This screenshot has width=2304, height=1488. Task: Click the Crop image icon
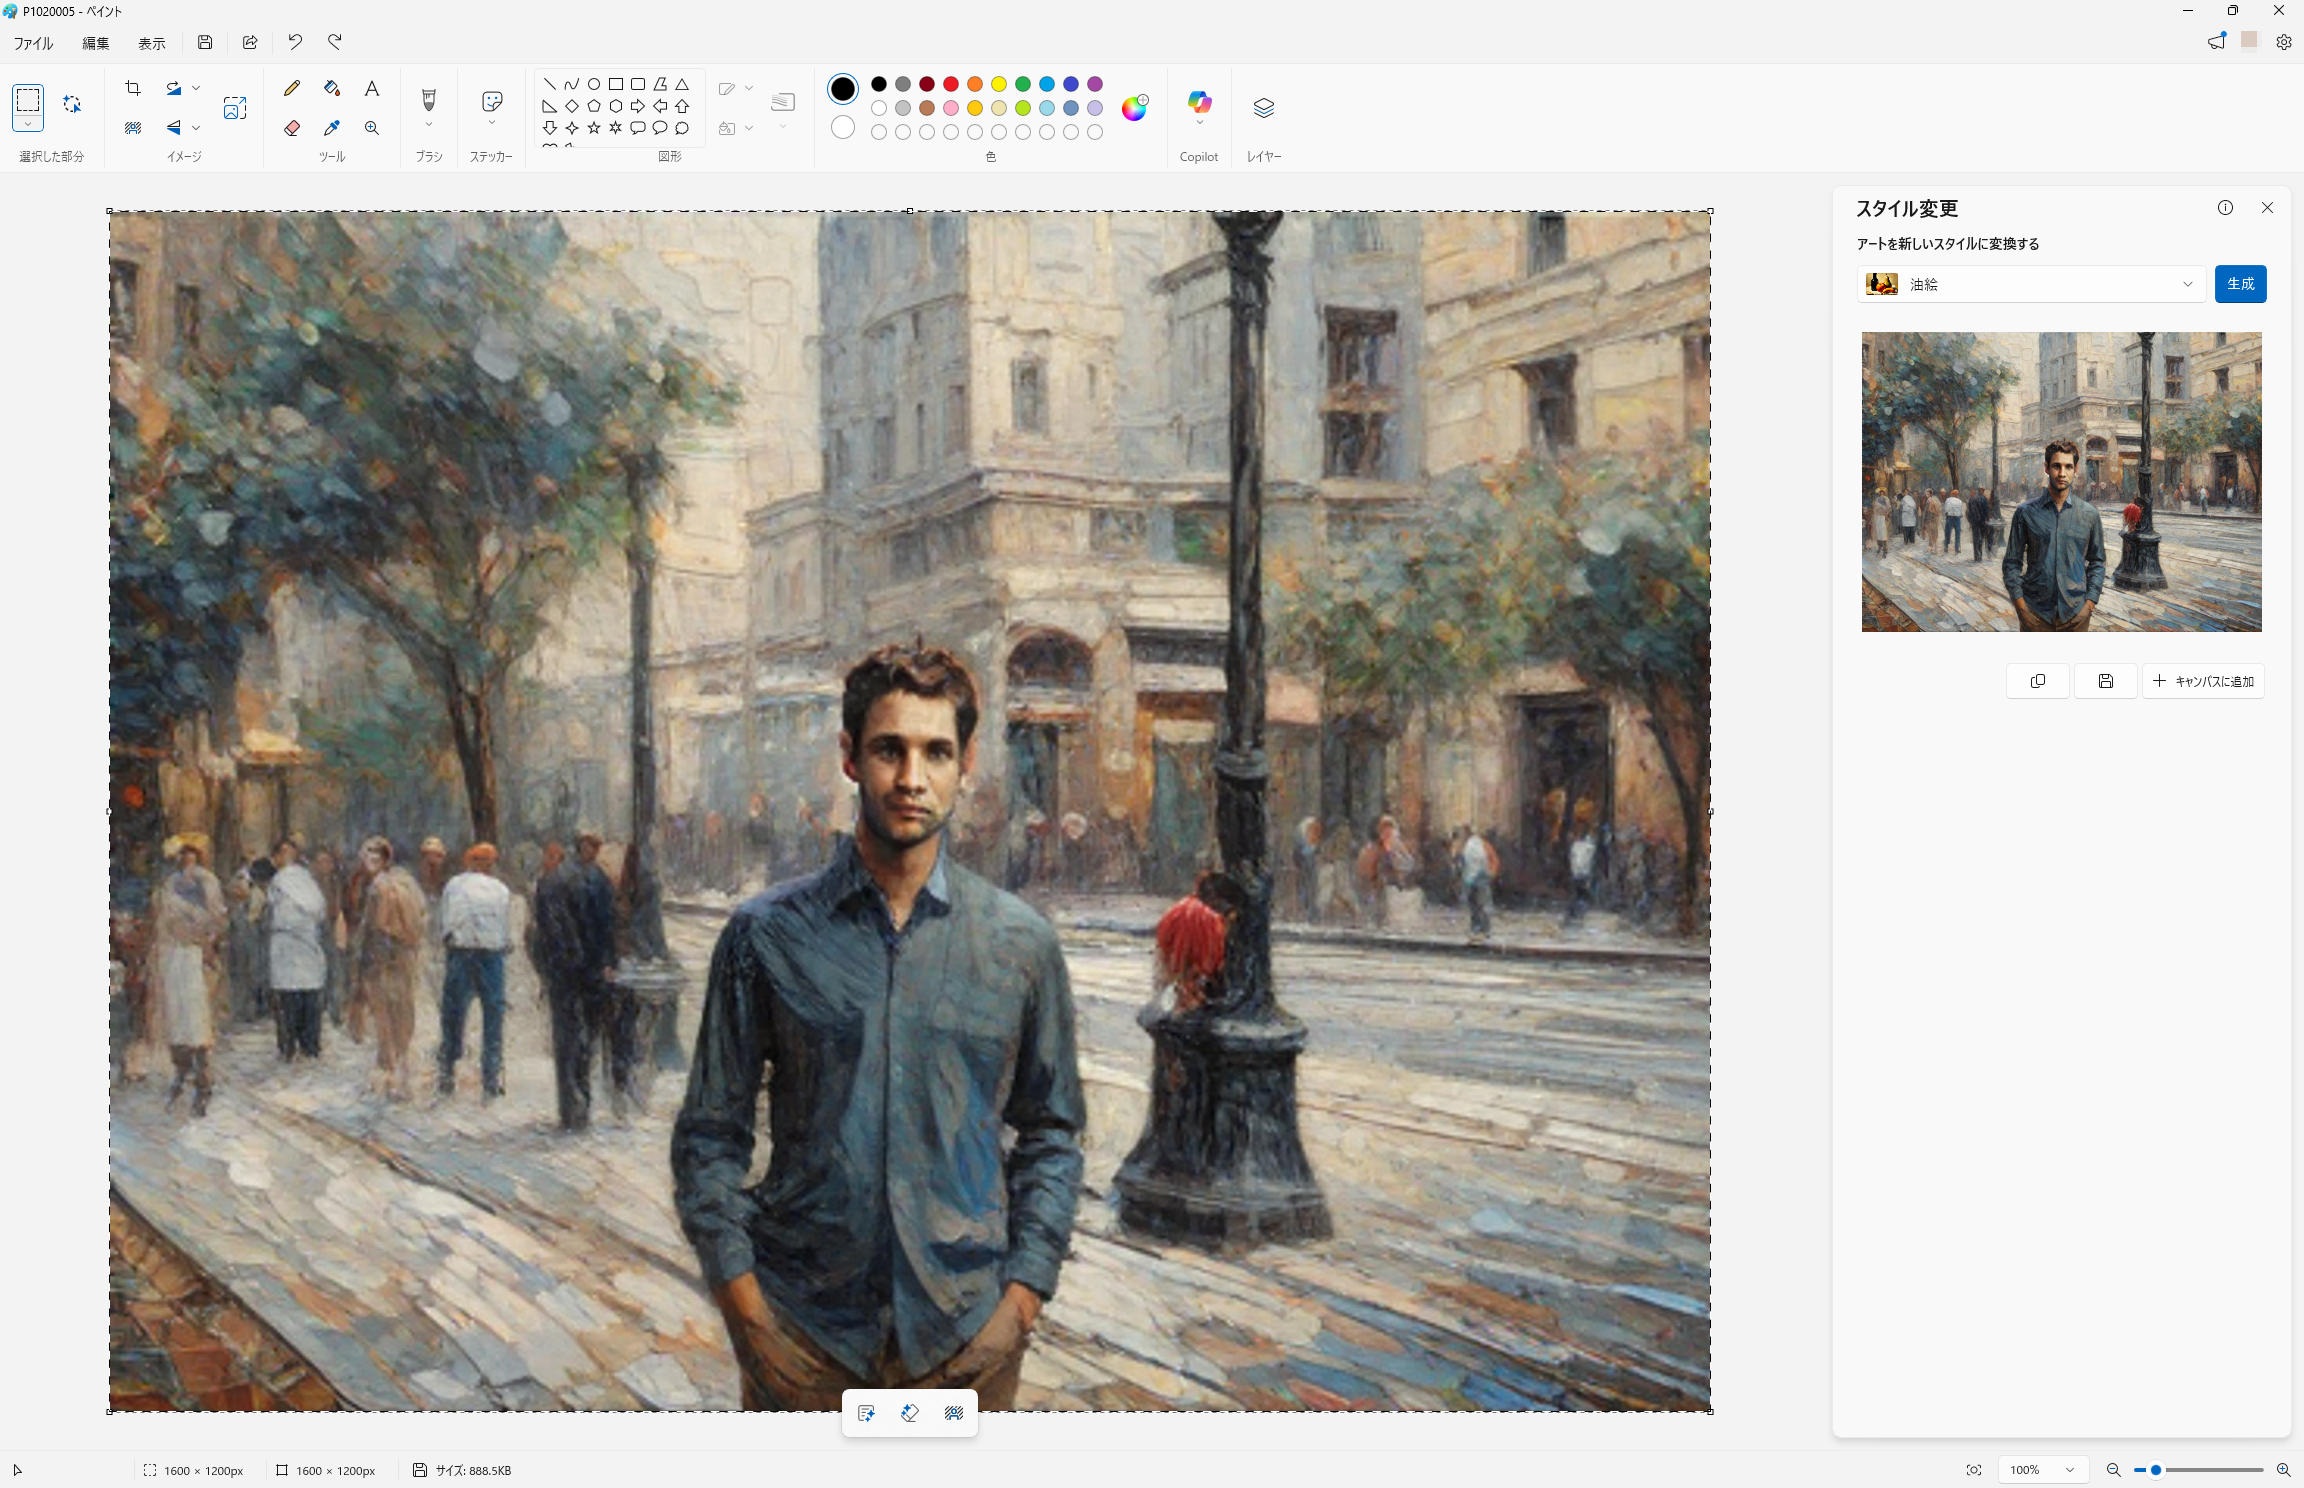tap(133, 89)
